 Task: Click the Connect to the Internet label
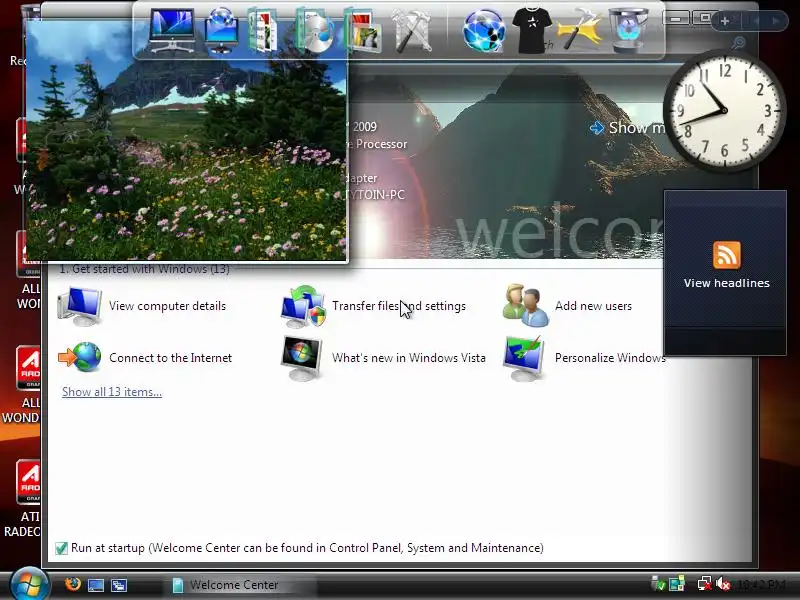[x=170, y=358]
